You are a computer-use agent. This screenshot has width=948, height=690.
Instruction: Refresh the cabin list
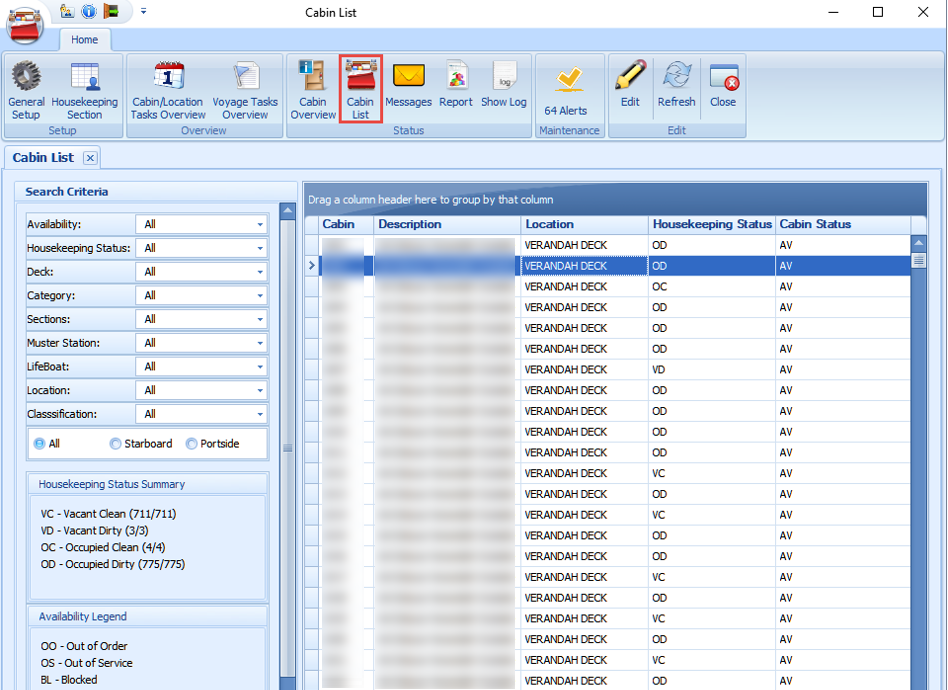tap(676, 90)
